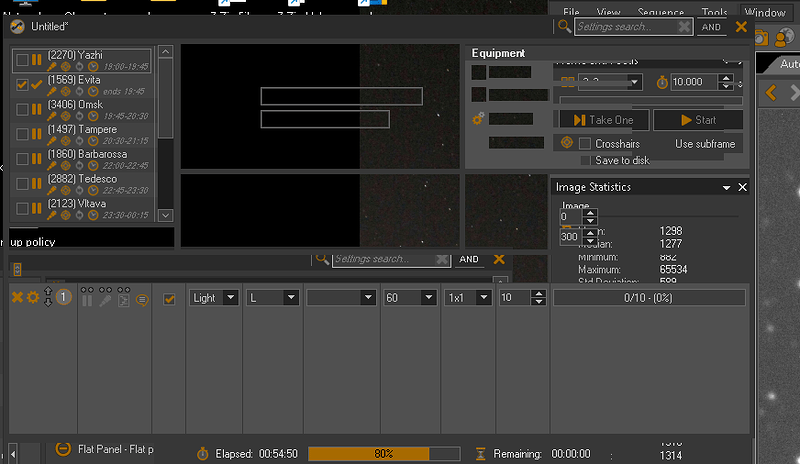Click the exposure stopwatch icon beside 10.000
The image size is (800, 464).
[x=662, y=82]
